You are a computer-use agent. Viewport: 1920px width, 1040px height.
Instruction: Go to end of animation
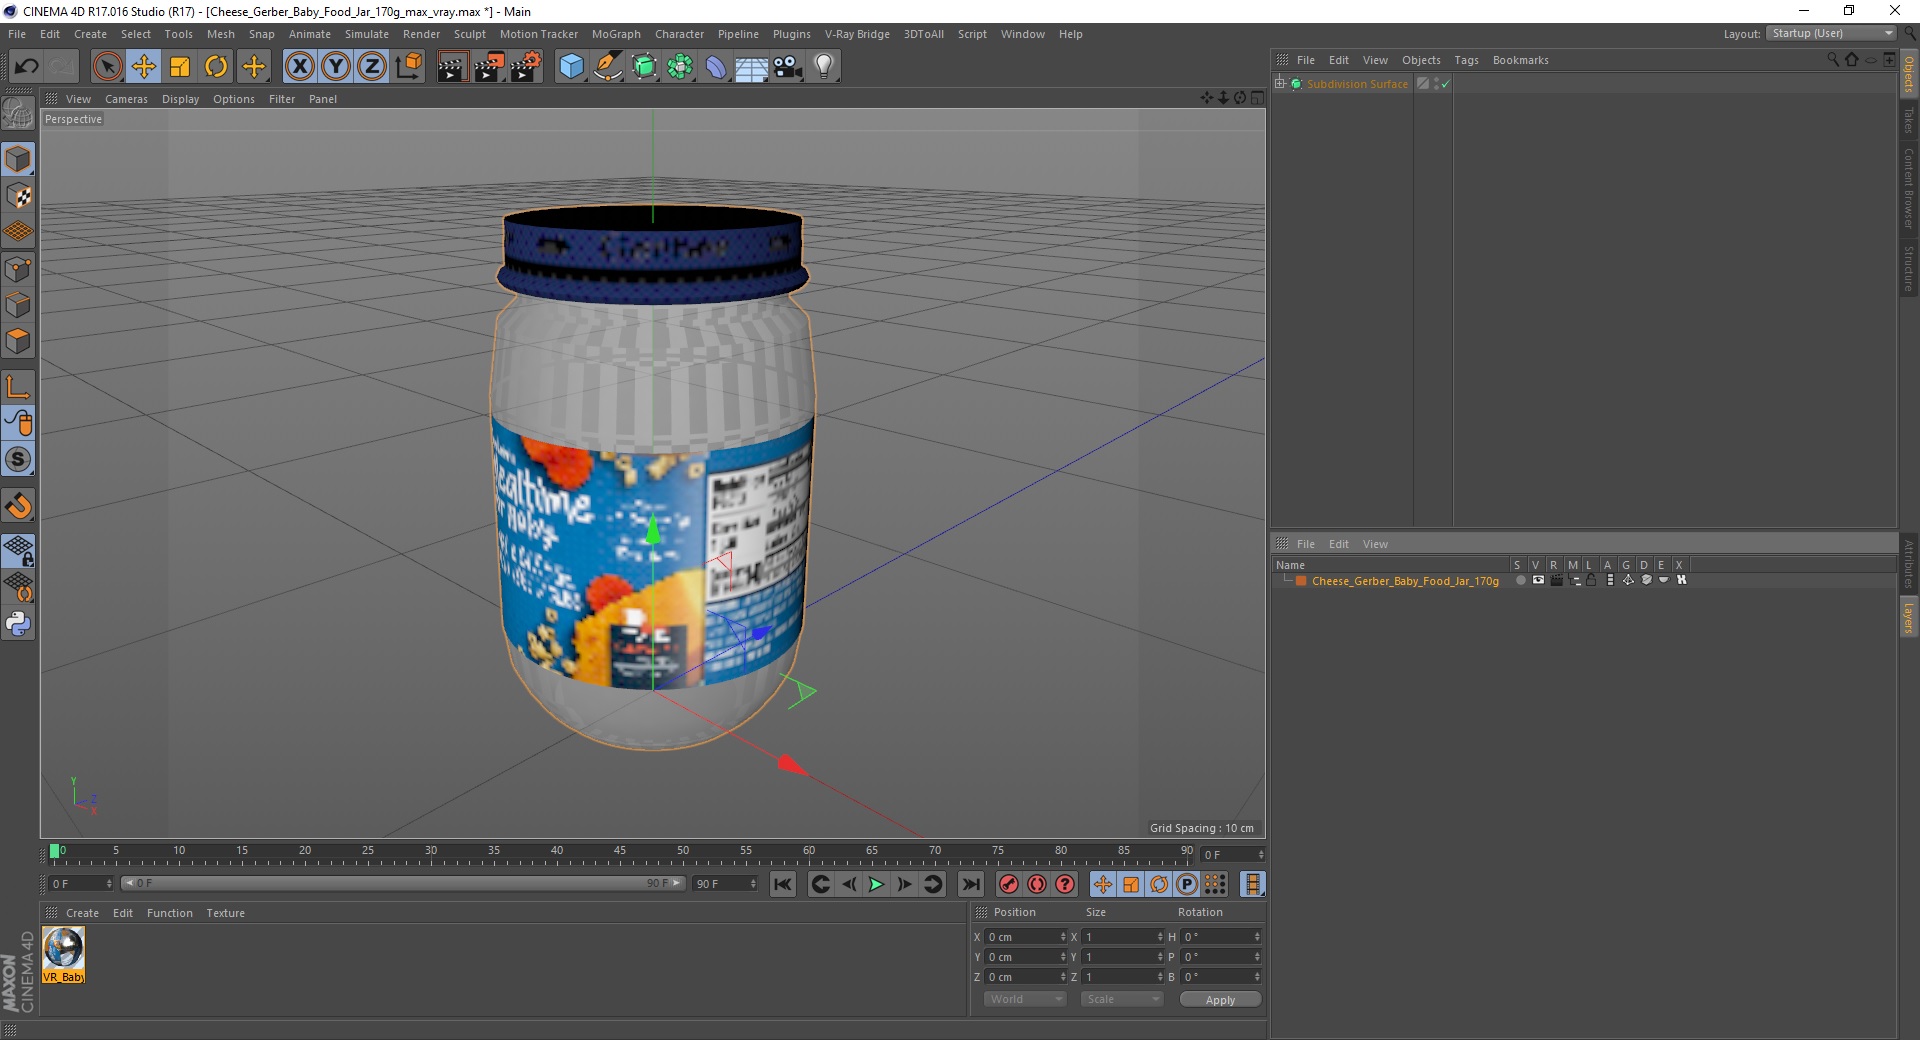coord(970,884)
